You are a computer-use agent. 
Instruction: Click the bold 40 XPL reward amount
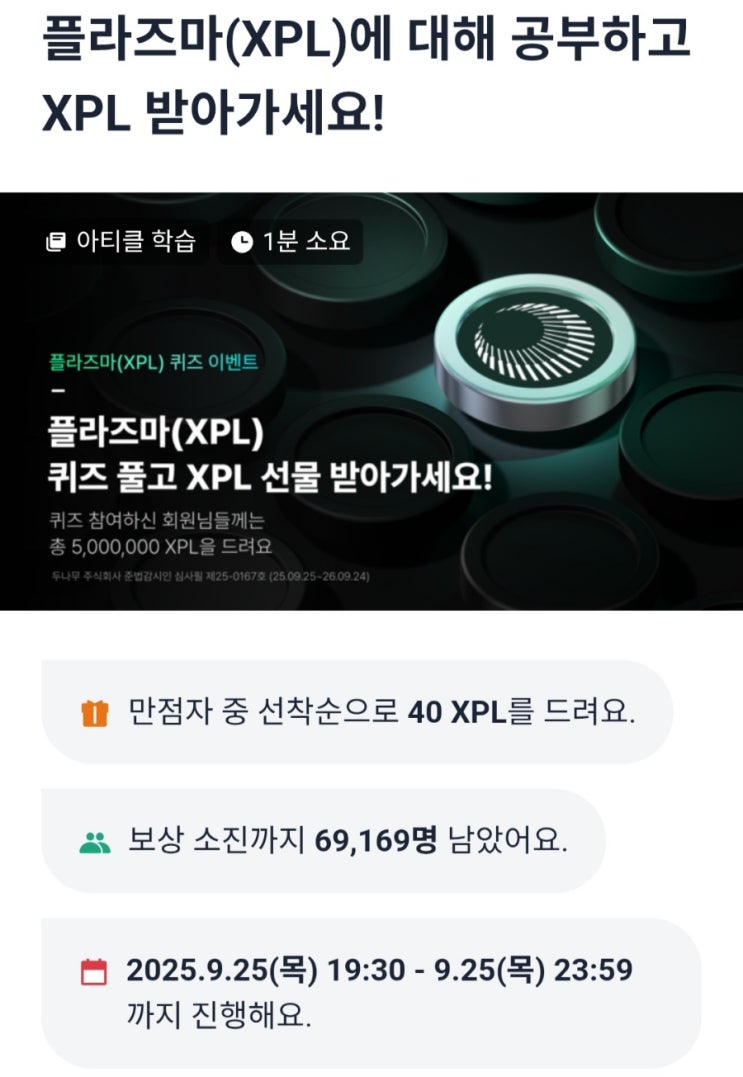(457, 712)
